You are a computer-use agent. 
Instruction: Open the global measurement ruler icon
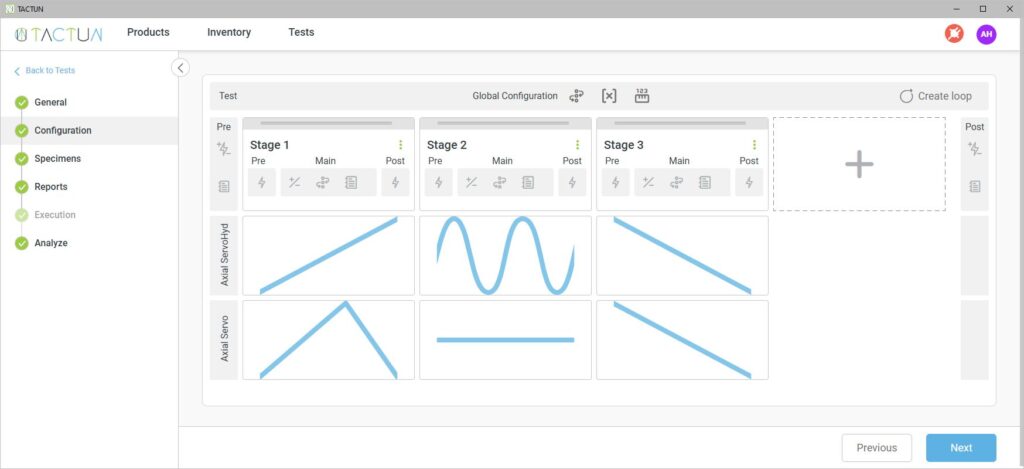click(x=641, y=96)
